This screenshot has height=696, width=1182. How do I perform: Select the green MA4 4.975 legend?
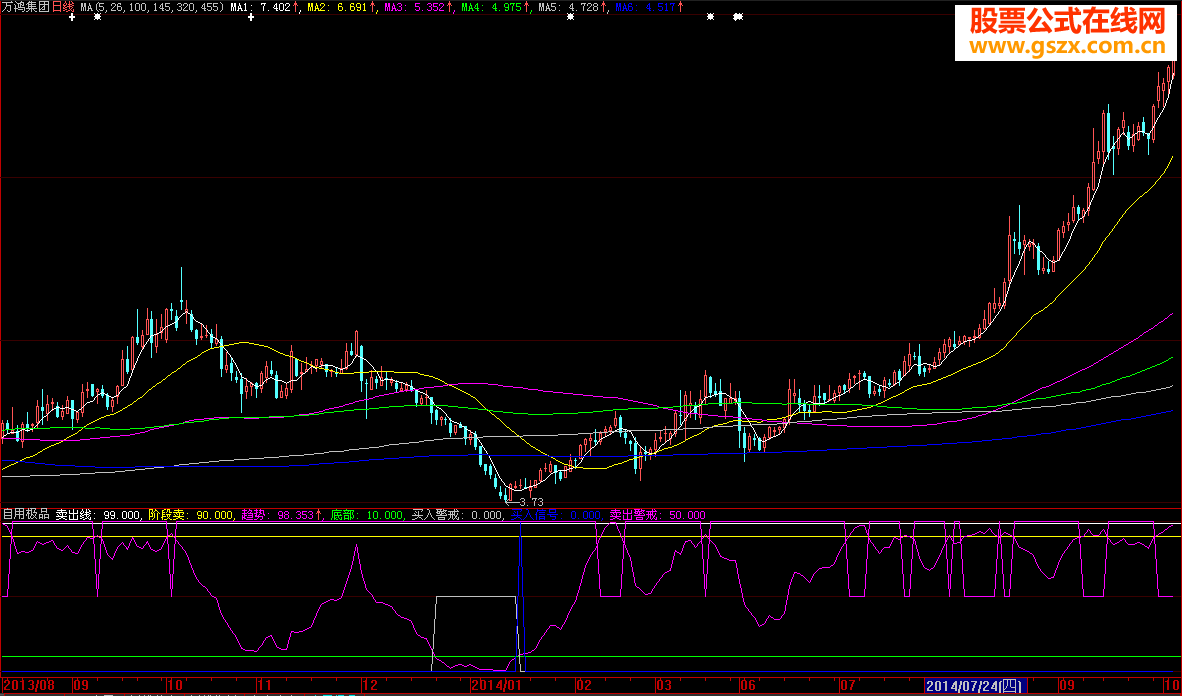coord(492,7)
